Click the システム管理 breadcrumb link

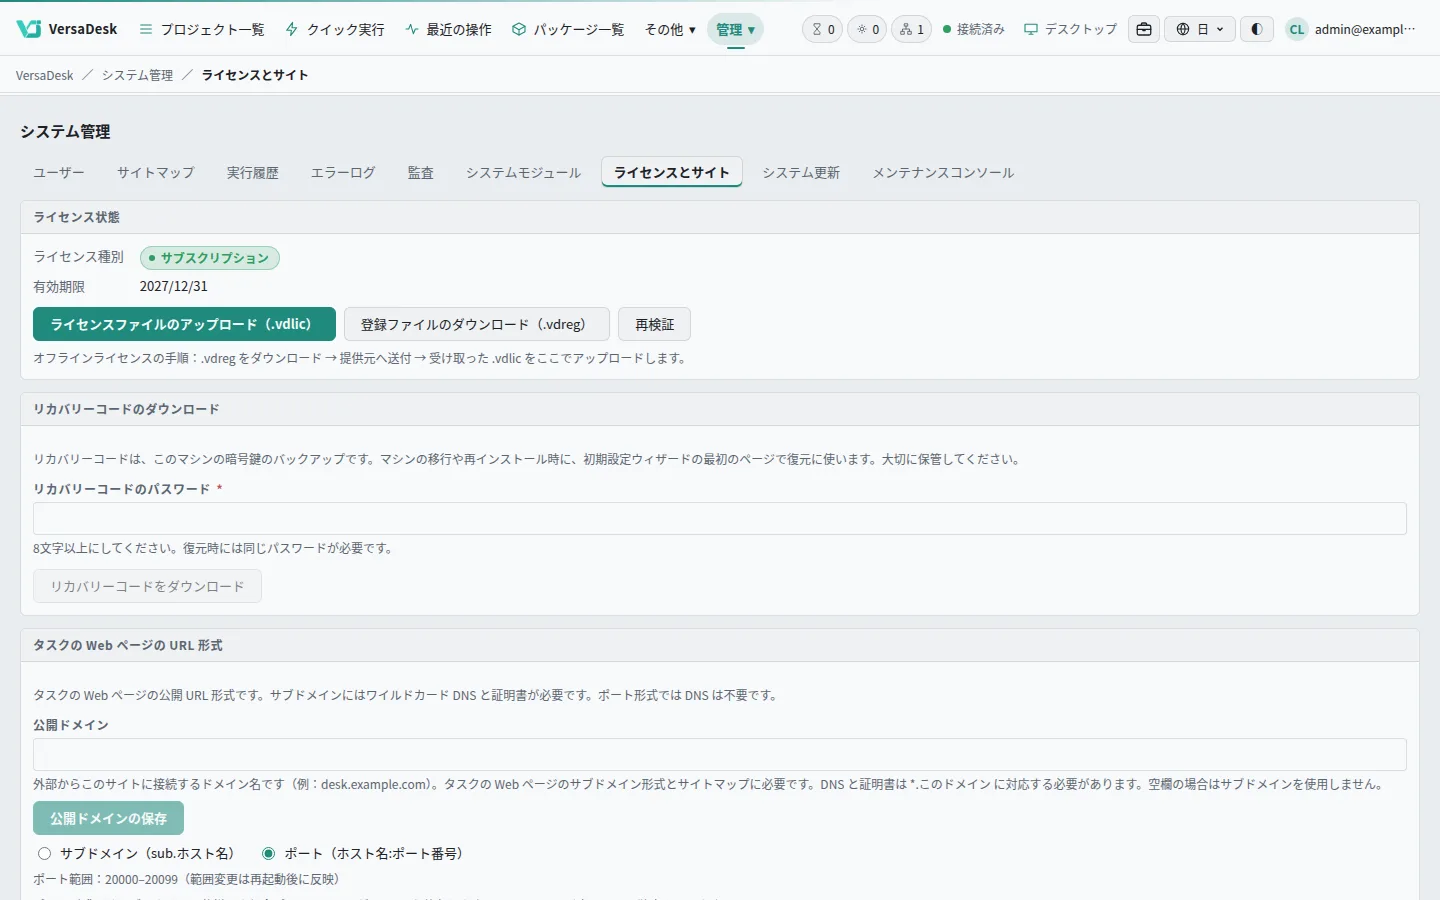point(137,75)
